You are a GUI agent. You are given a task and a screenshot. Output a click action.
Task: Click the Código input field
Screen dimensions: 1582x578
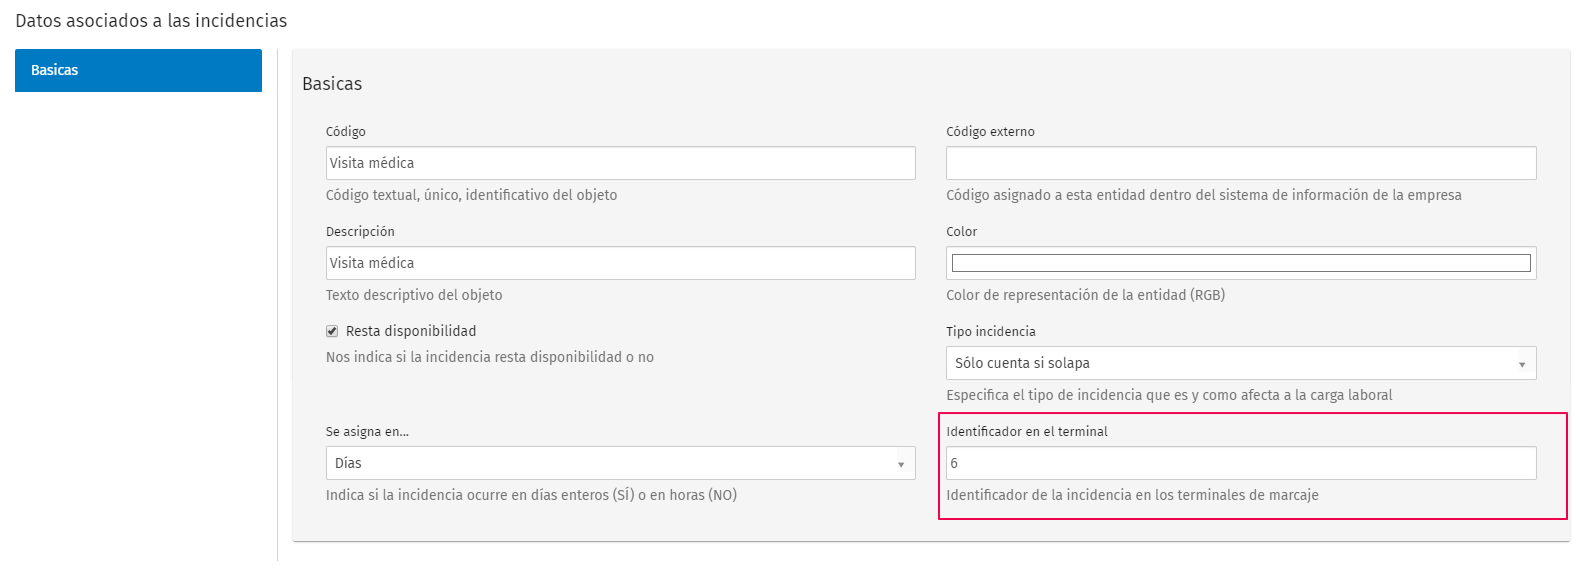click(620, 163)
